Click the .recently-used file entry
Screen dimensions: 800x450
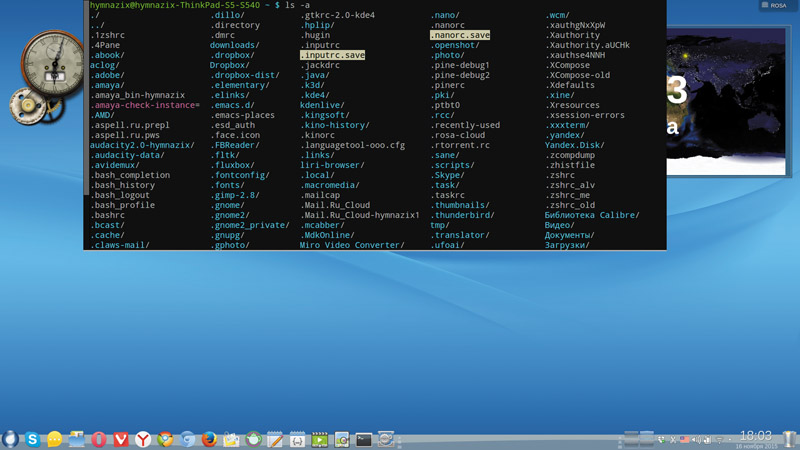(x=465, y=125)
